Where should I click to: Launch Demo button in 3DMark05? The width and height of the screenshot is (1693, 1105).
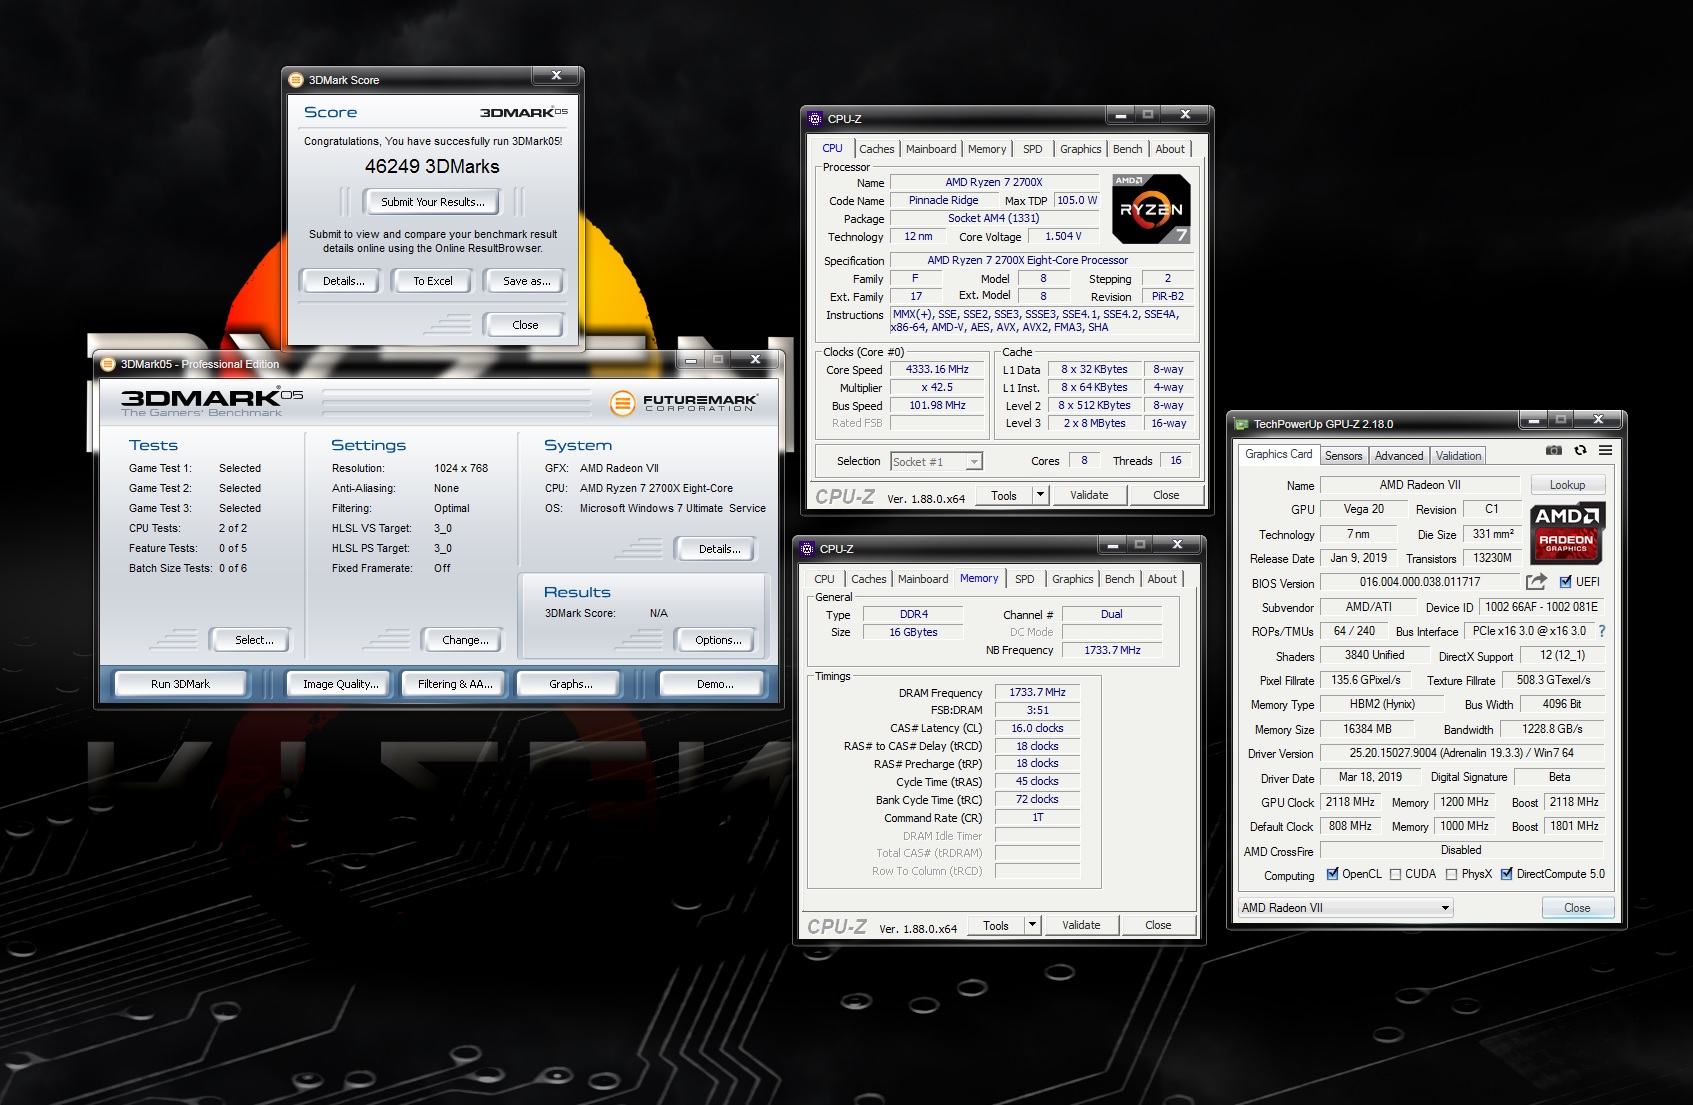(714, 684)
